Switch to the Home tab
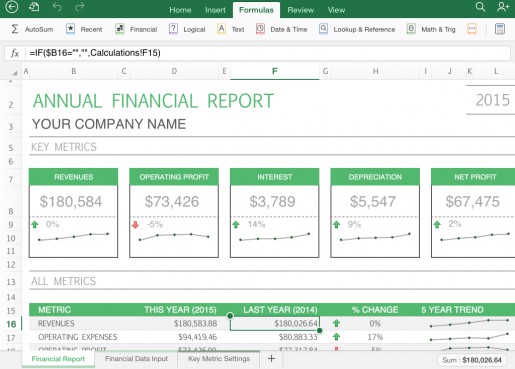The image size is (515, 369). (x=180, y=10)
